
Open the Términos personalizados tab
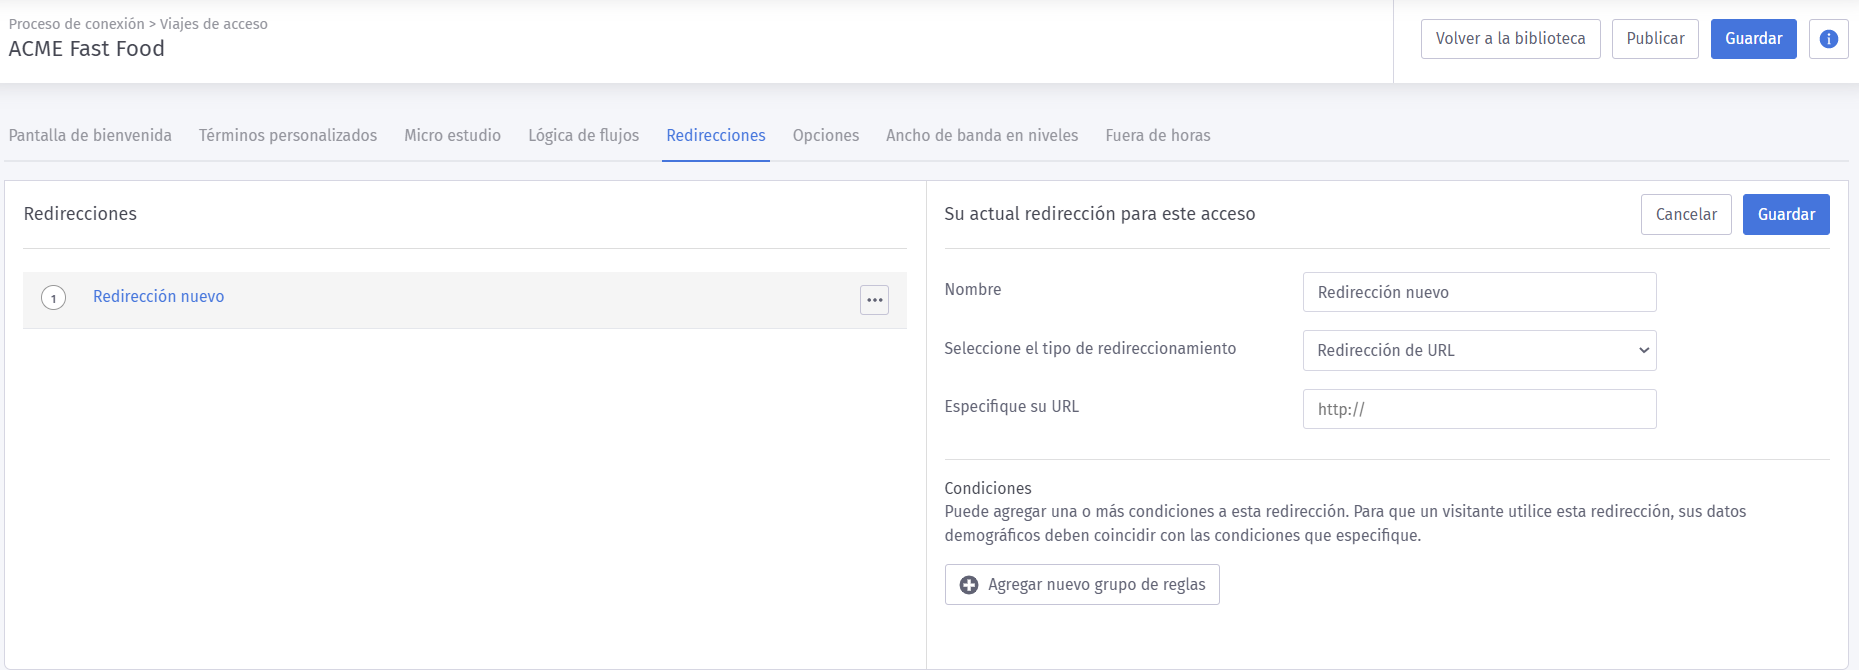point(288,136)
